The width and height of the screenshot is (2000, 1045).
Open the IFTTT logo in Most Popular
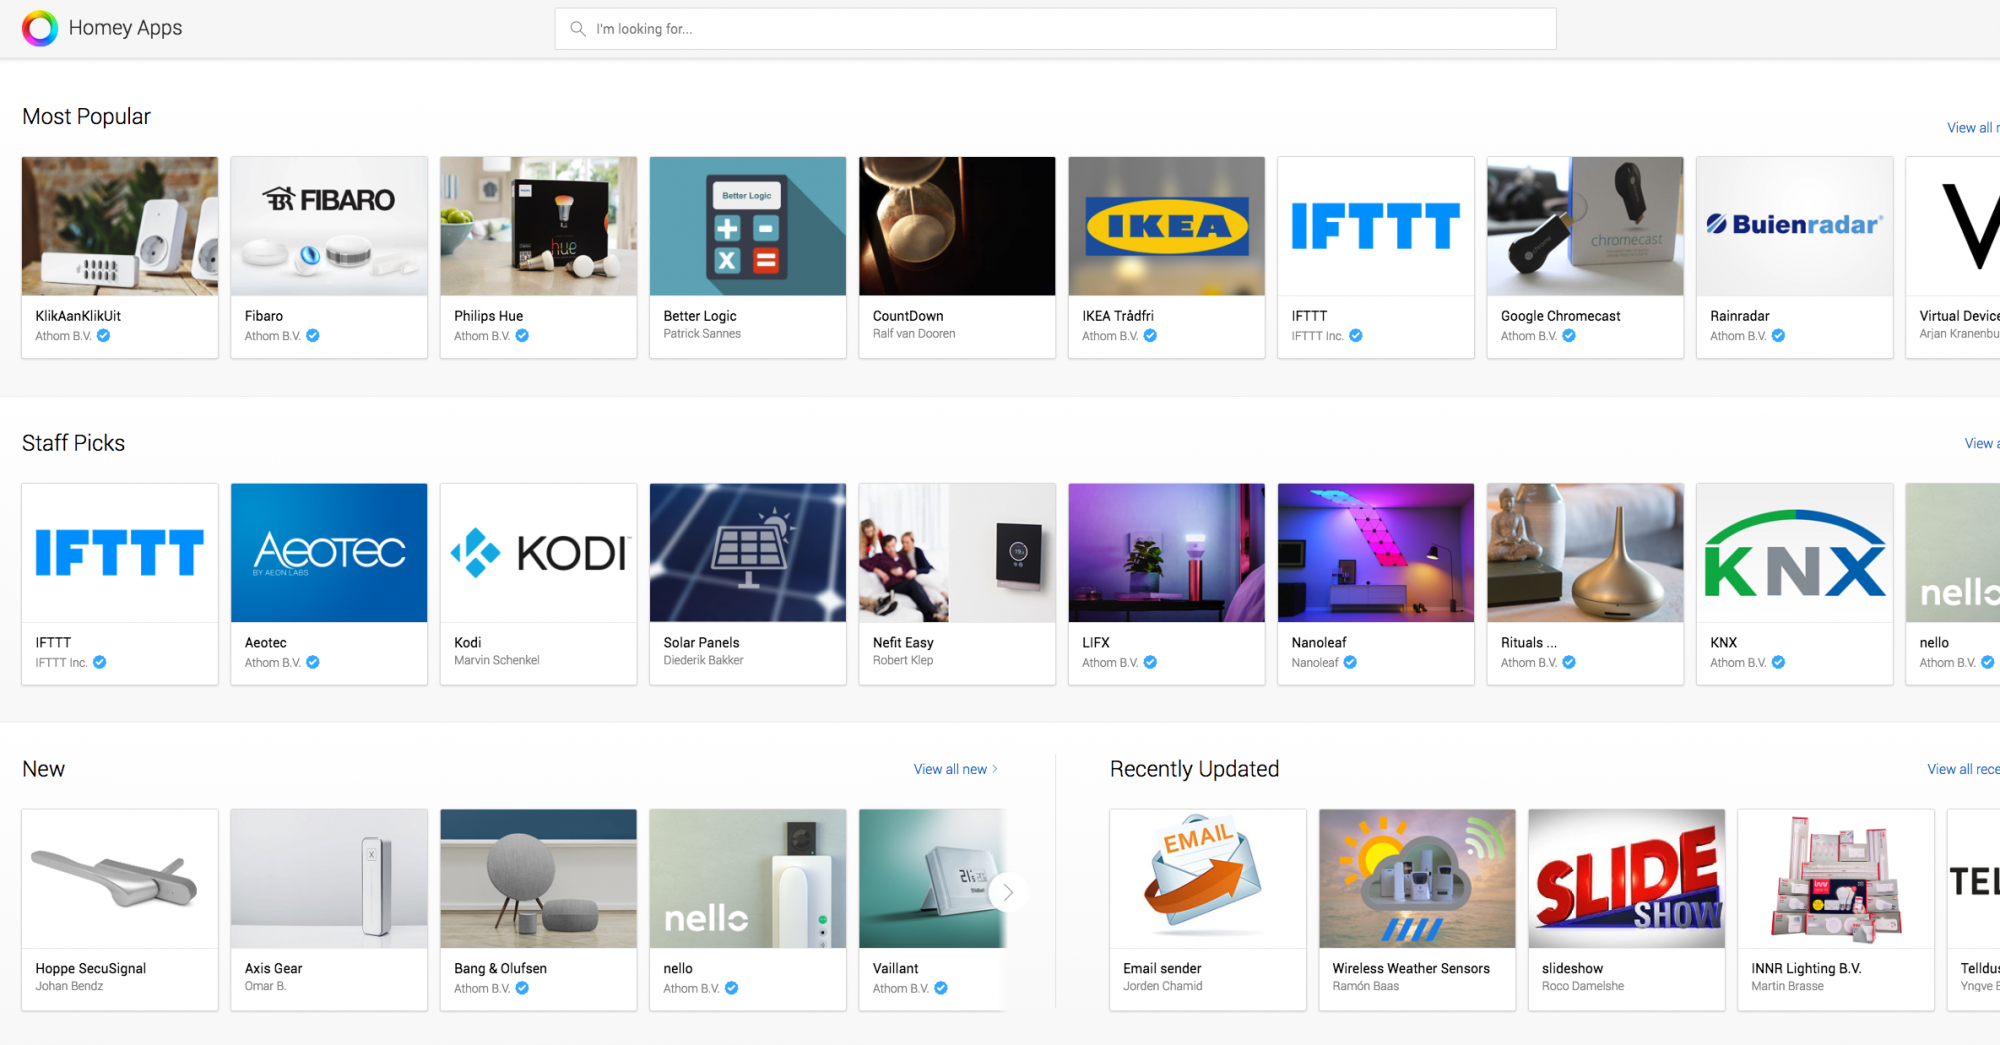coord(1376,226)
